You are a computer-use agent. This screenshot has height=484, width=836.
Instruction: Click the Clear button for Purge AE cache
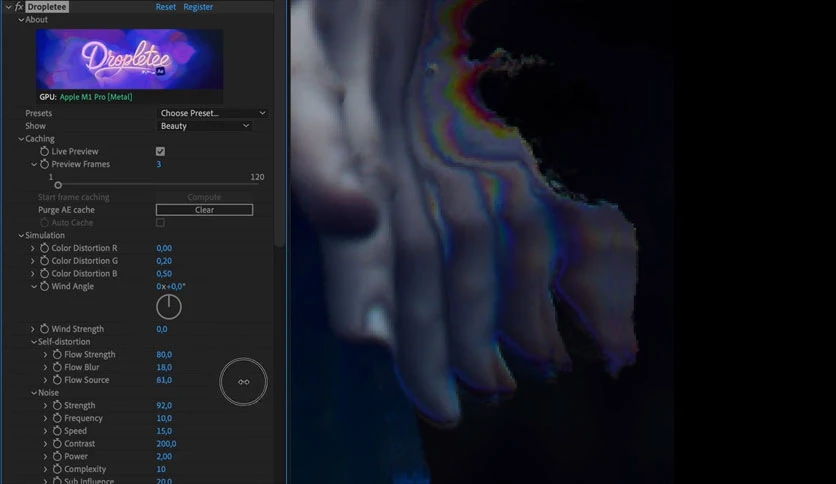click(204, 210)
